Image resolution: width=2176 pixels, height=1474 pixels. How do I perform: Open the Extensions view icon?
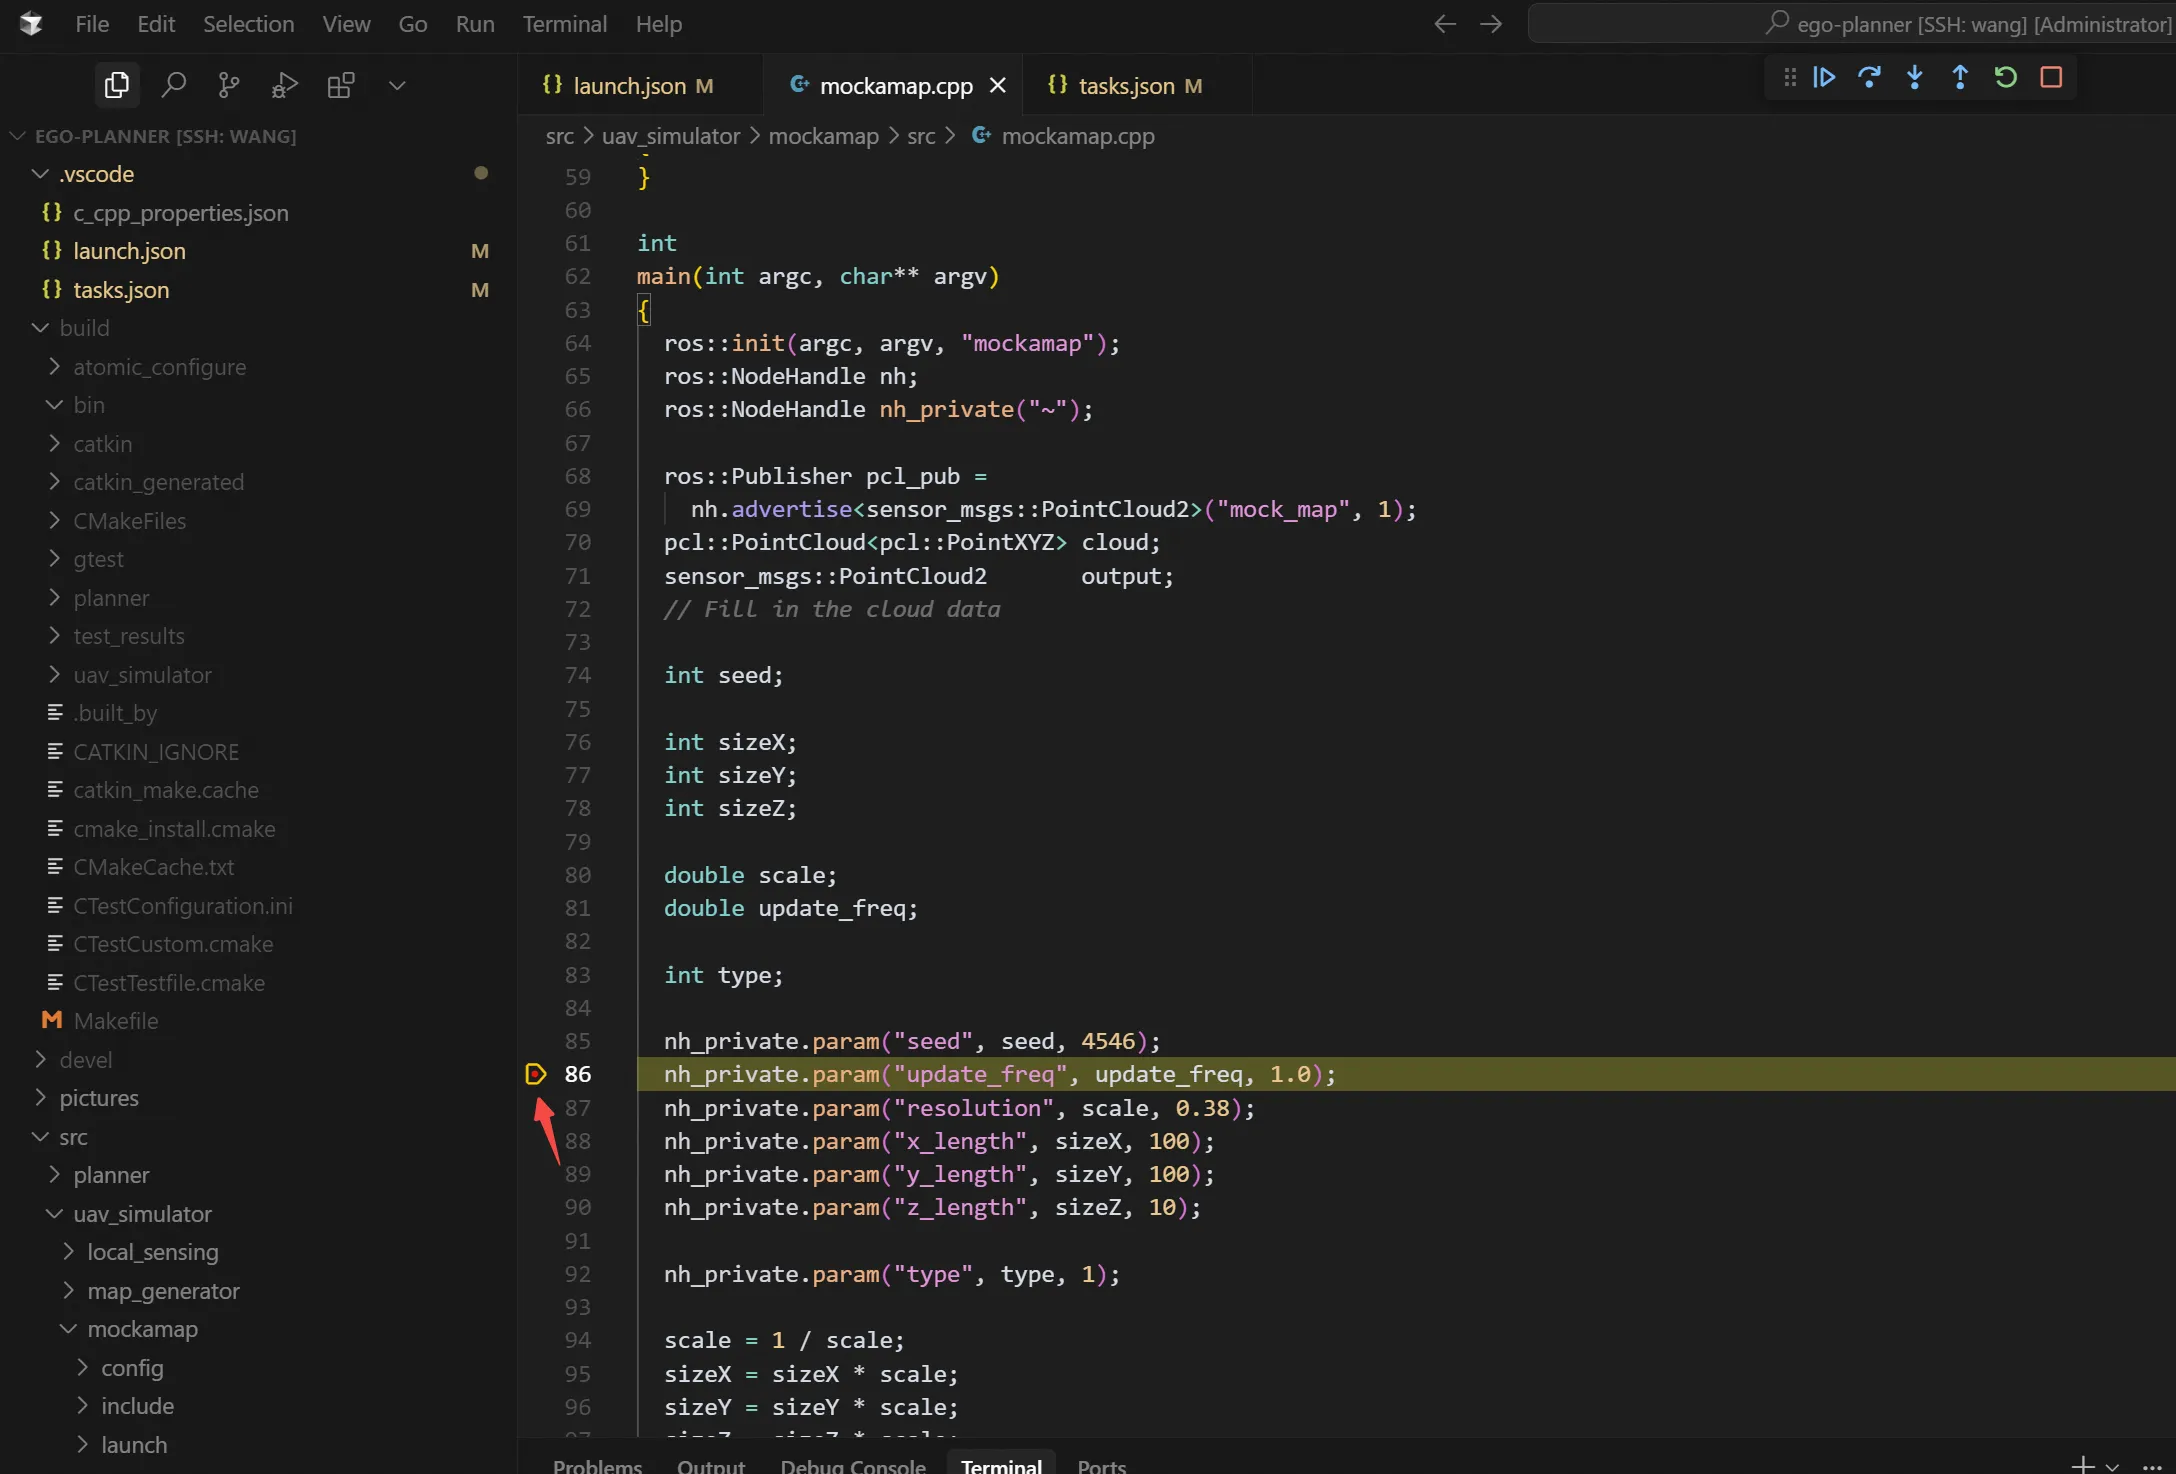pos(341,85)
